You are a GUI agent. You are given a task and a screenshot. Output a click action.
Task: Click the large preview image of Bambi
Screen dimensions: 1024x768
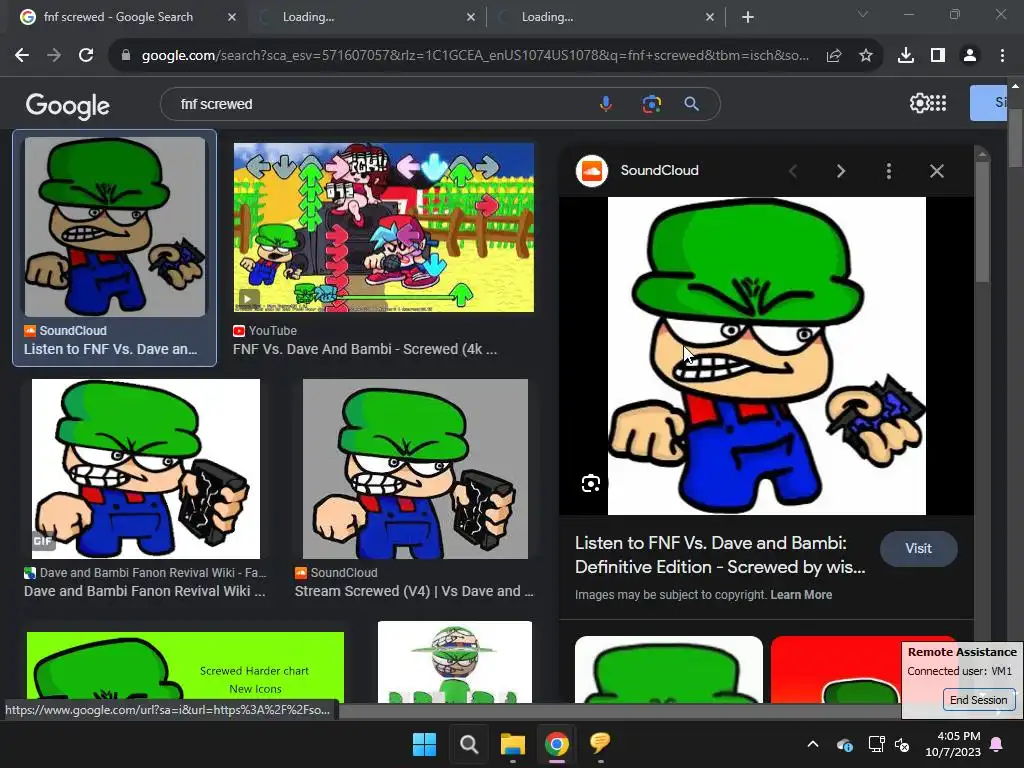click(x=767, y=356)
